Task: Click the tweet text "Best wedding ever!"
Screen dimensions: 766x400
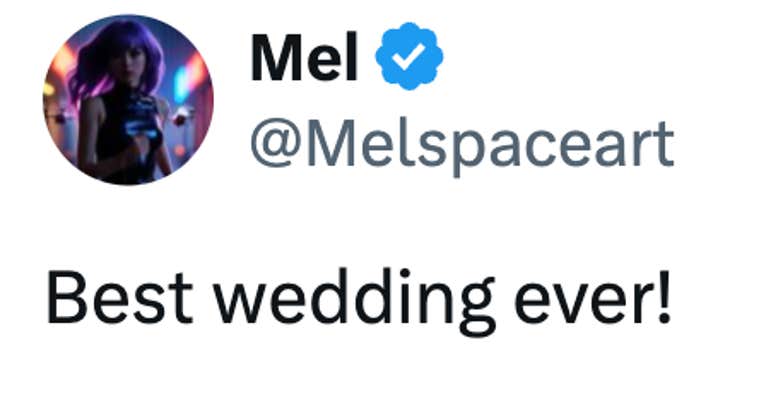Action: pyautogui.click(x=358, y=299)
